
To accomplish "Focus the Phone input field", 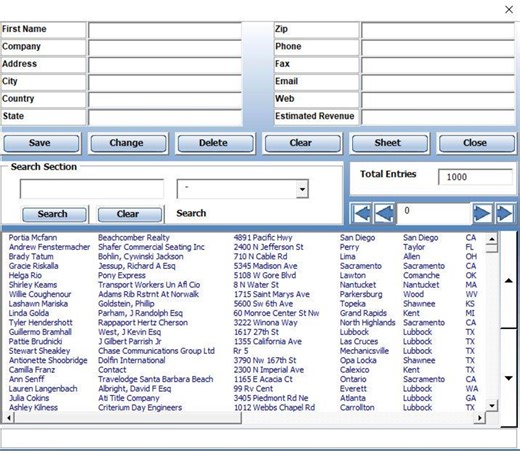I will tap(438, 48).
